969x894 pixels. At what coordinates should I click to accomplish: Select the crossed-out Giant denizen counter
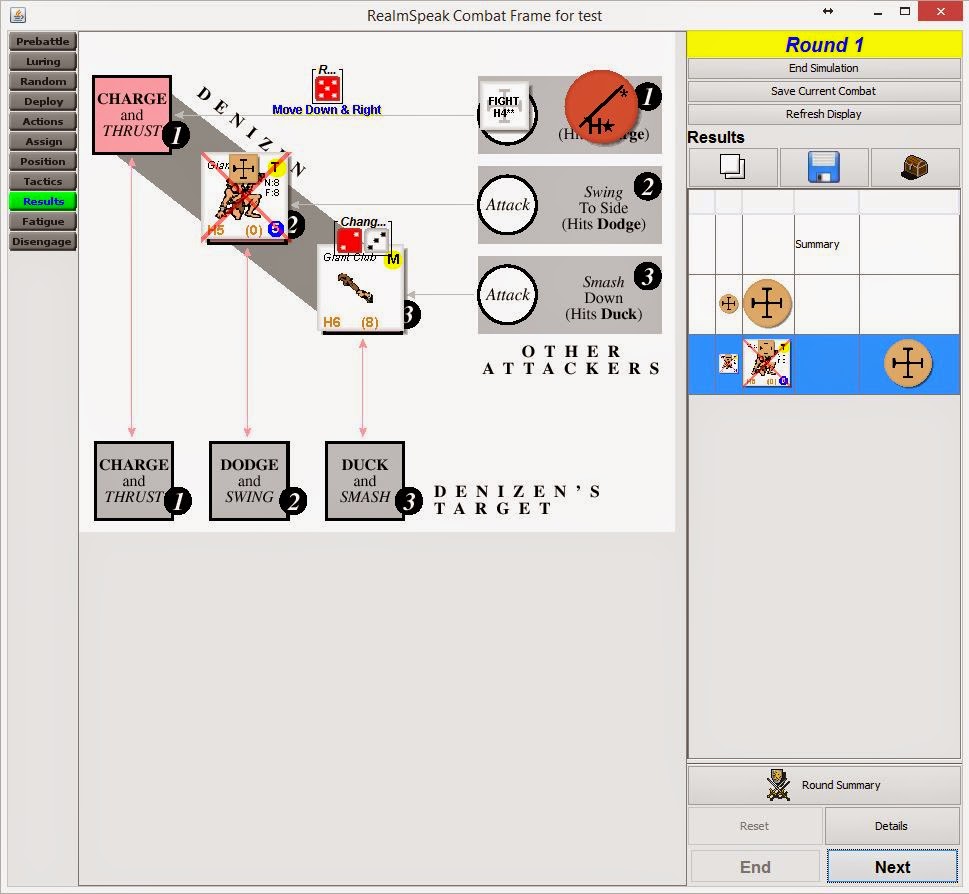point(246,197)
